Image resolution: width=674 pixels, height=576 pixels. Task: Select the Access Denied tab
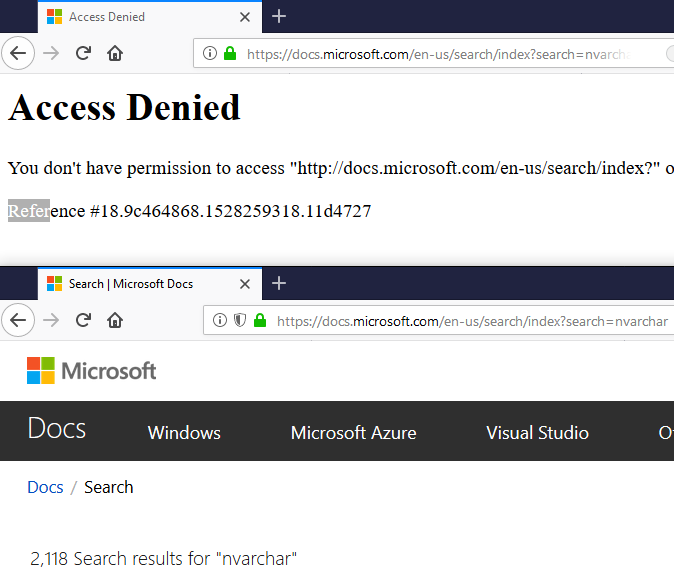pos(150,17)
